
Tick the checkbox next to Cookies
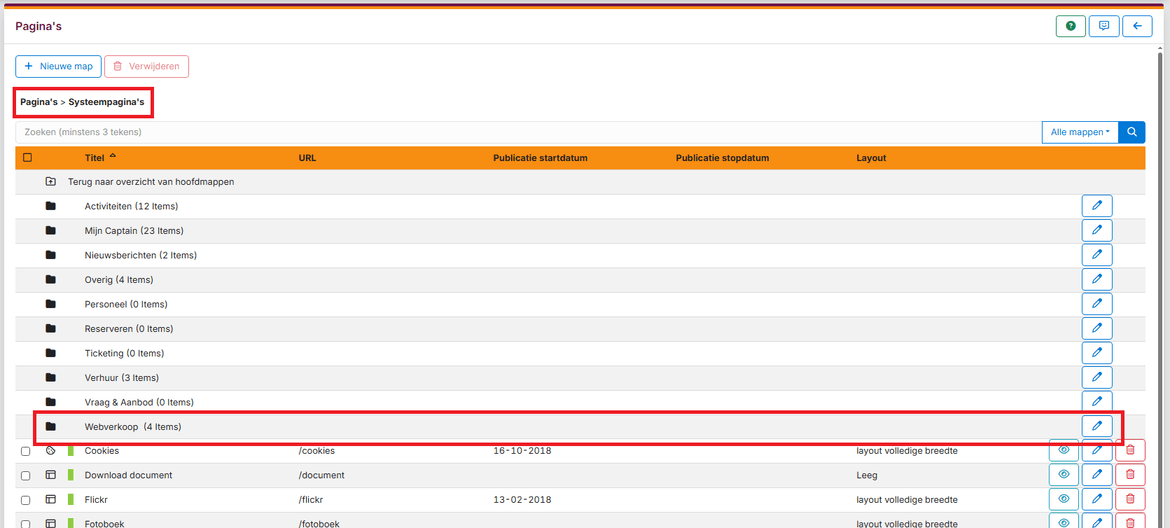pyautogui.click(x=26, y=451)
